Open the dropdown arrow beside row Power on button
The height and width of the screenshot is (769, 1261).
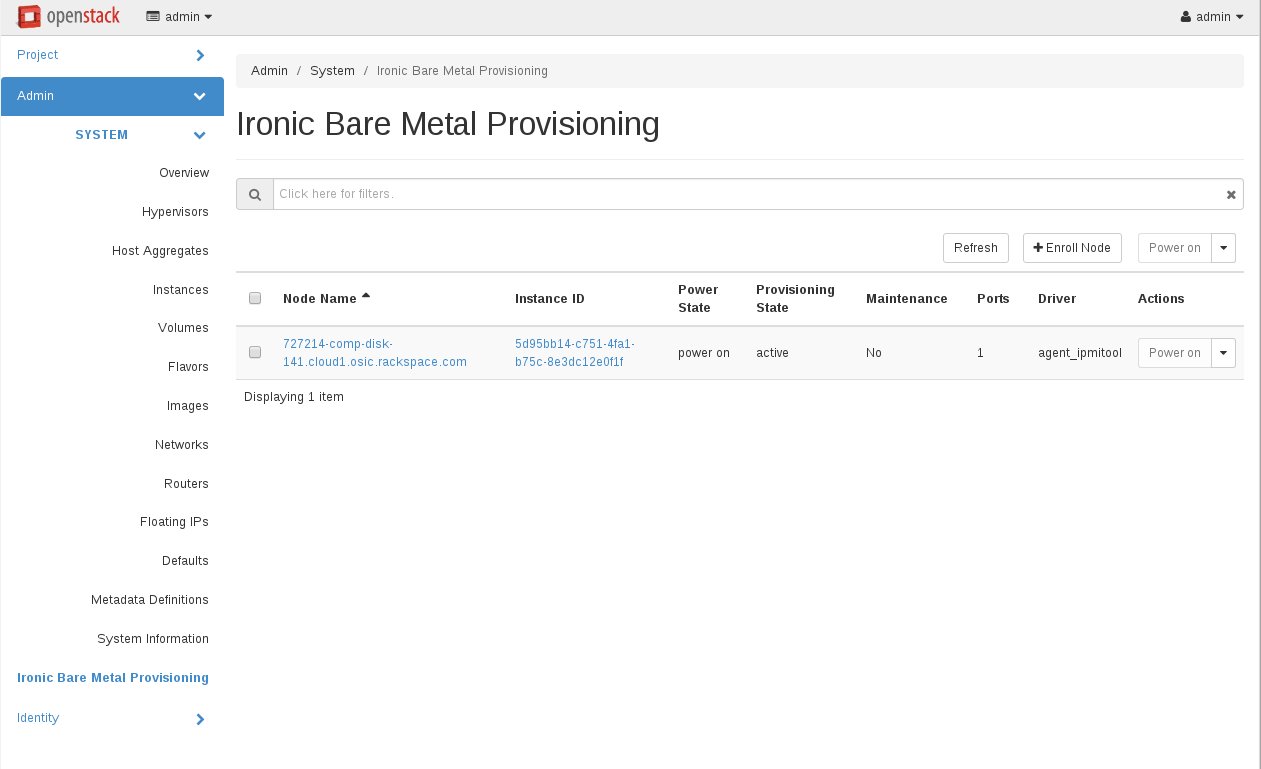coord(1223,352)
